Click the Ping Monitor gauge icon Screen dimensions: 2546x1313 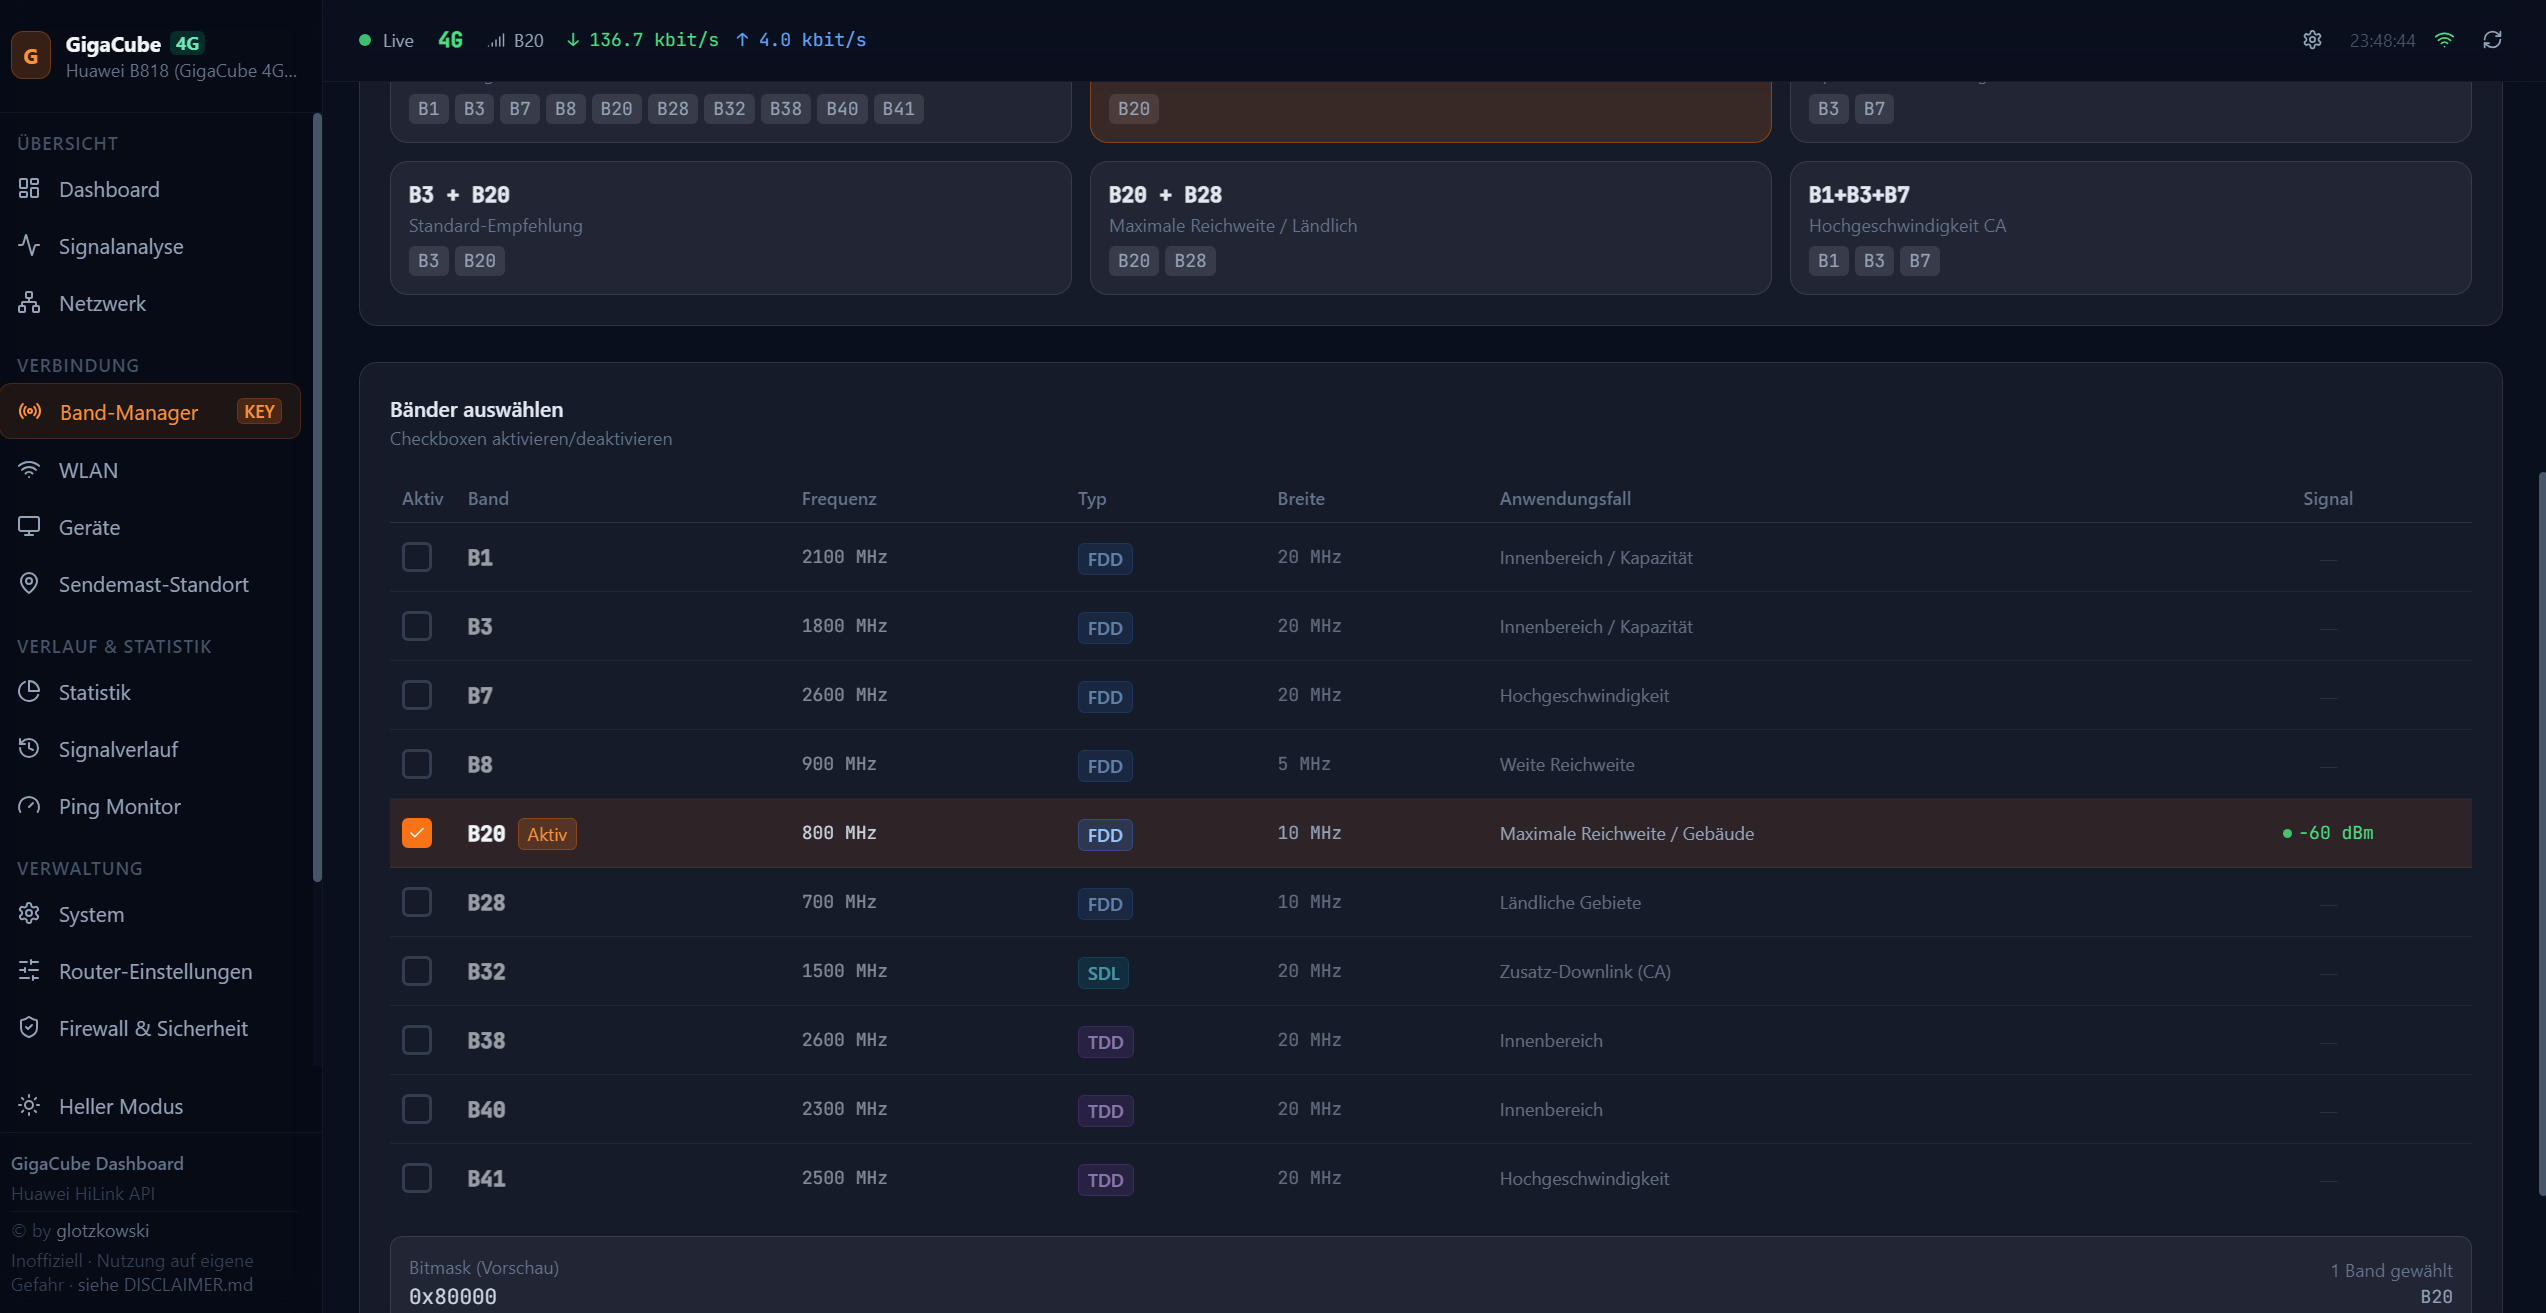point(29,805)
